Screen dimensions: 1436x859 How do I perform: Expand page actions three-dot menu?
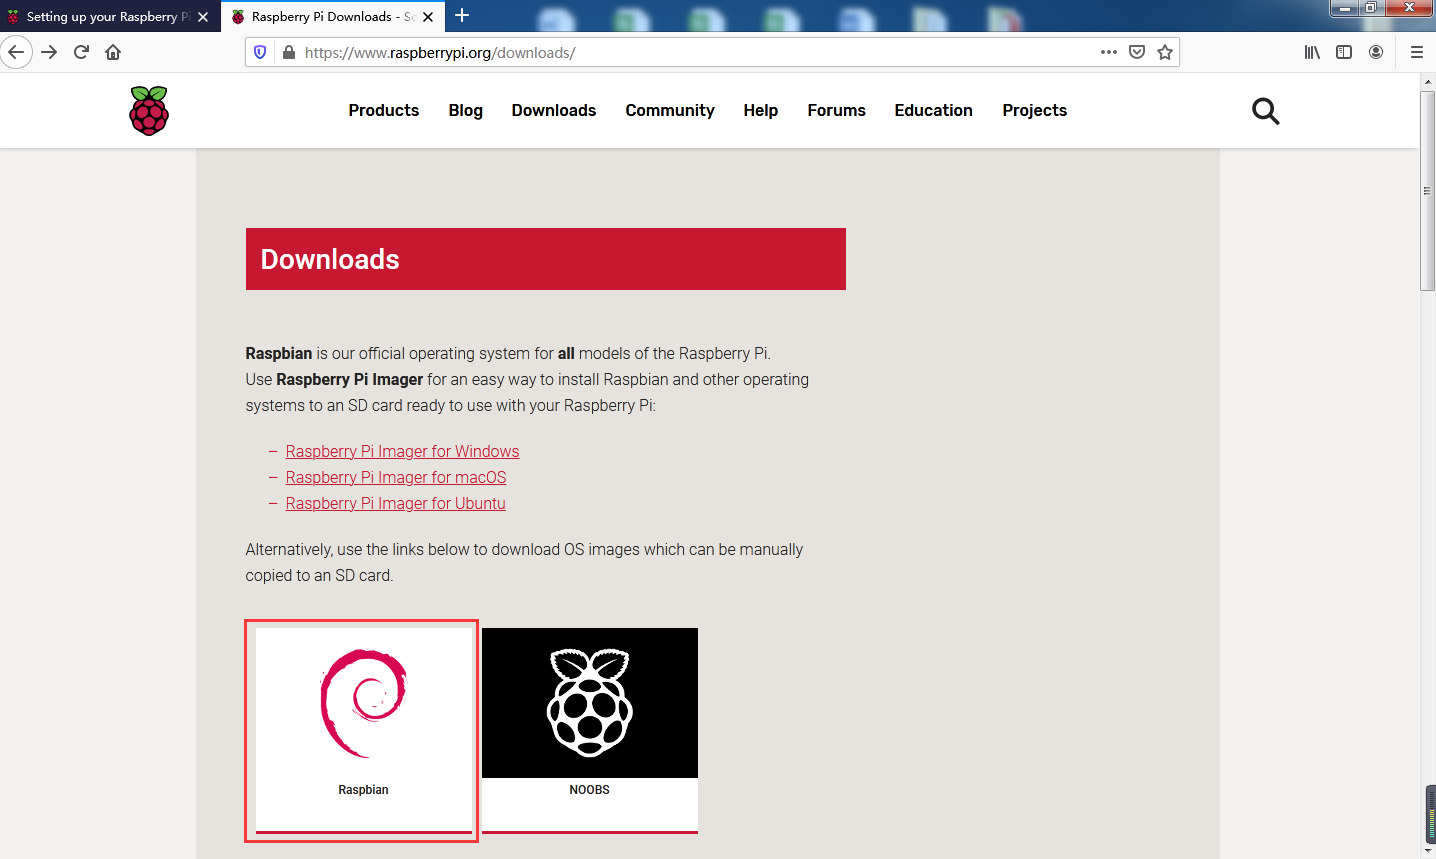tap(1108, 52)
